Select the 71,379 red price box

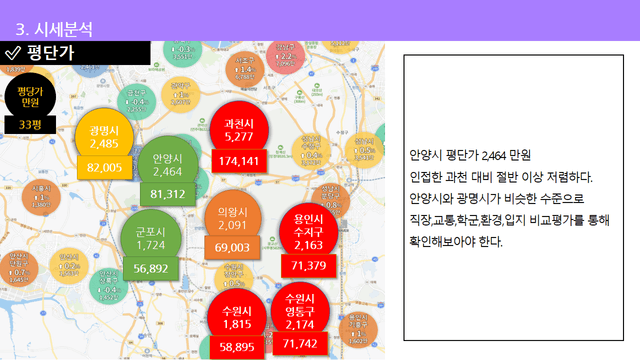tap(309, 266)
